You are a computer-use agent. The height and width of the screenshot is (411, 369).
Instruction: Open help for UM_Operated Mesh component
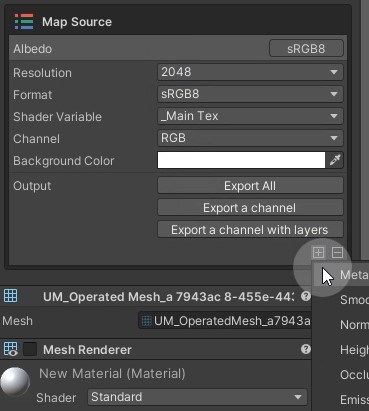click(305, 296)
